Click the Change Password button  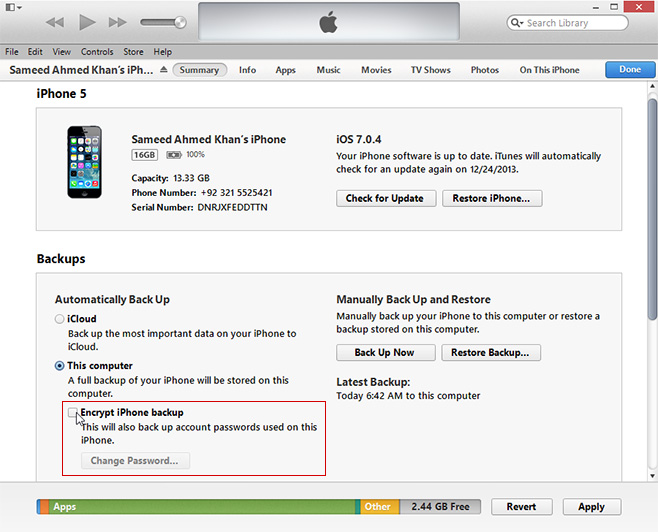click(x=135, y=461)
